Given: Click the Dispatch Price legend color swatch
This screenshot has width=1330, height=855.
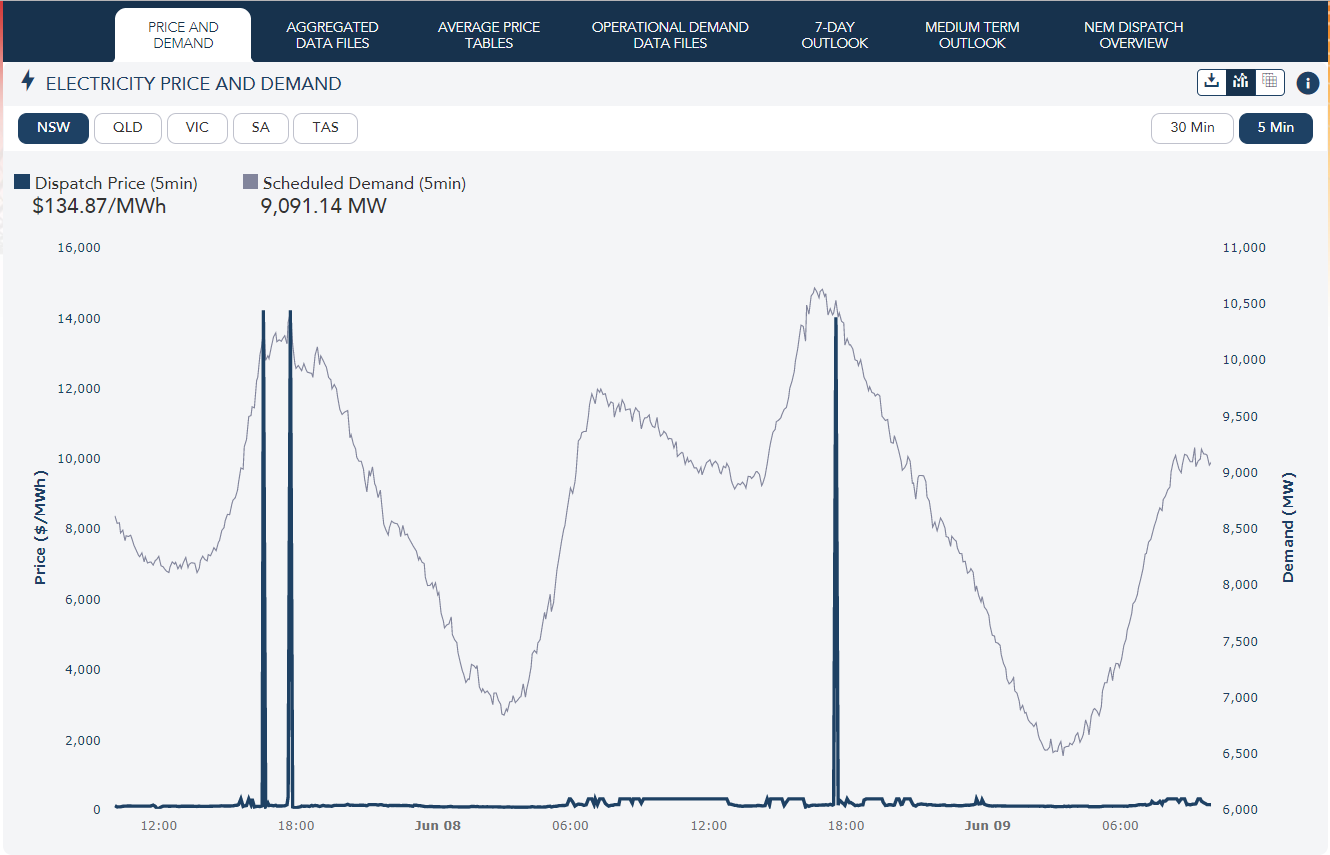Looking at the screenshot, I should click(x=22, y=182).
